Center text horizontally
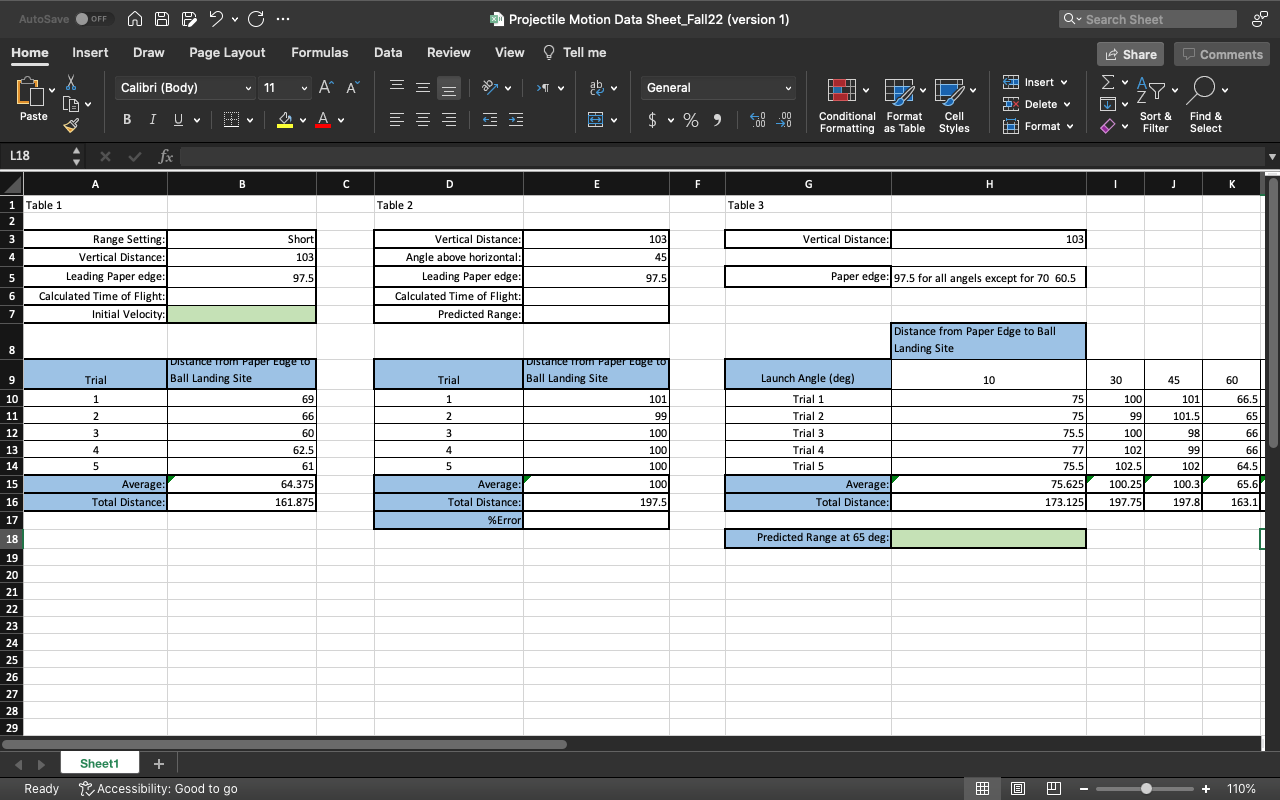 [422, 120]
